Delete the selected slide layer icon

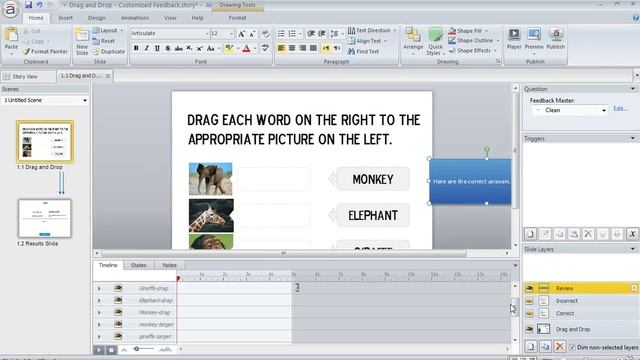(560, 347)
